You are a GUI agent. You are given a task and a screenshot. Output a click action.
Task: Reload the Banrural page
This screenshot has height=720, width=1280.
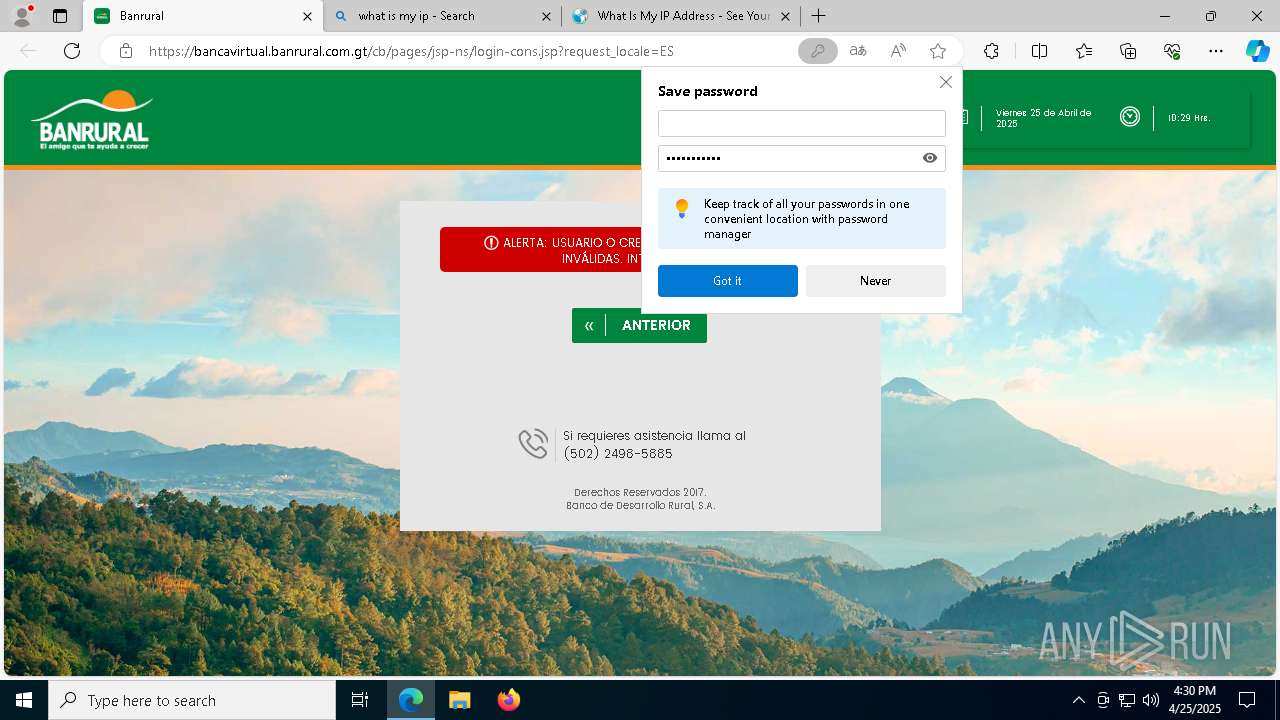click(72, 51)
